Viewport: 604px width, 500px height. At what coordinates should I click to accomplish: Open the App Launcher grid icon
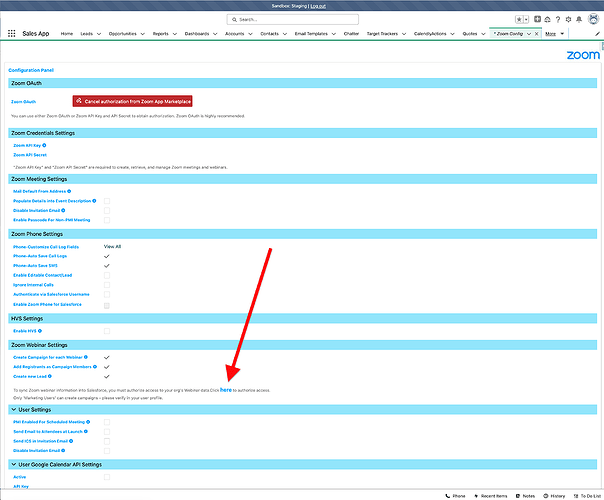point(12,34)
